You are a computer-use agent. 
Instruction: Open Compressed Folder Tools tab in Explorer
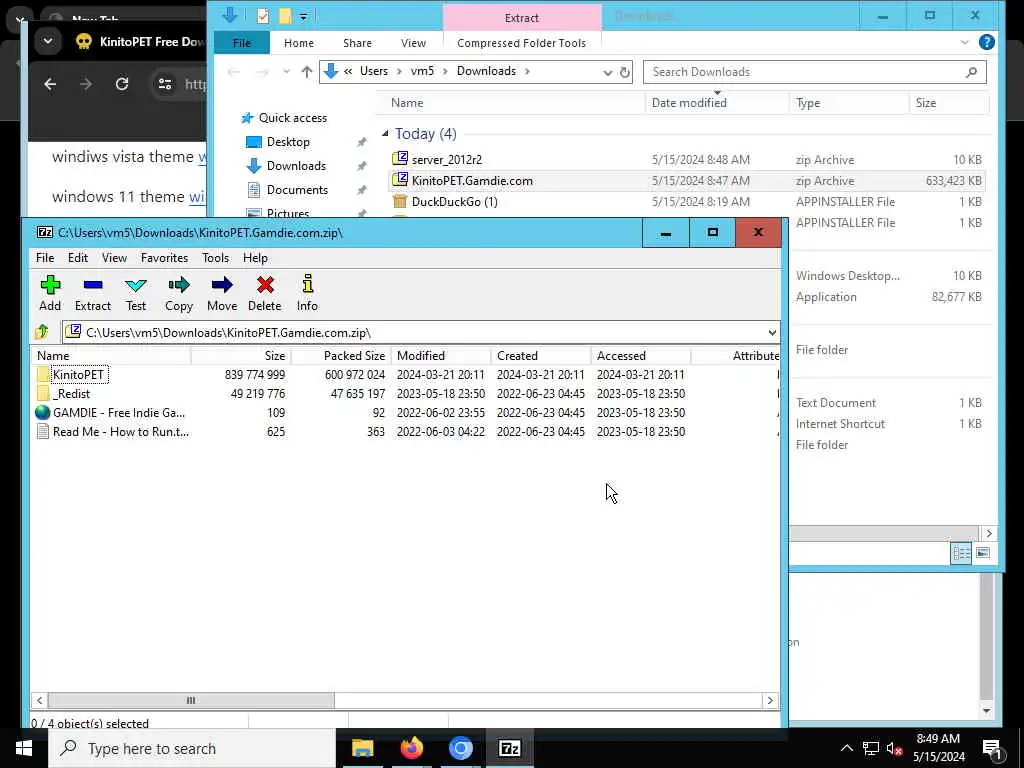521,43
